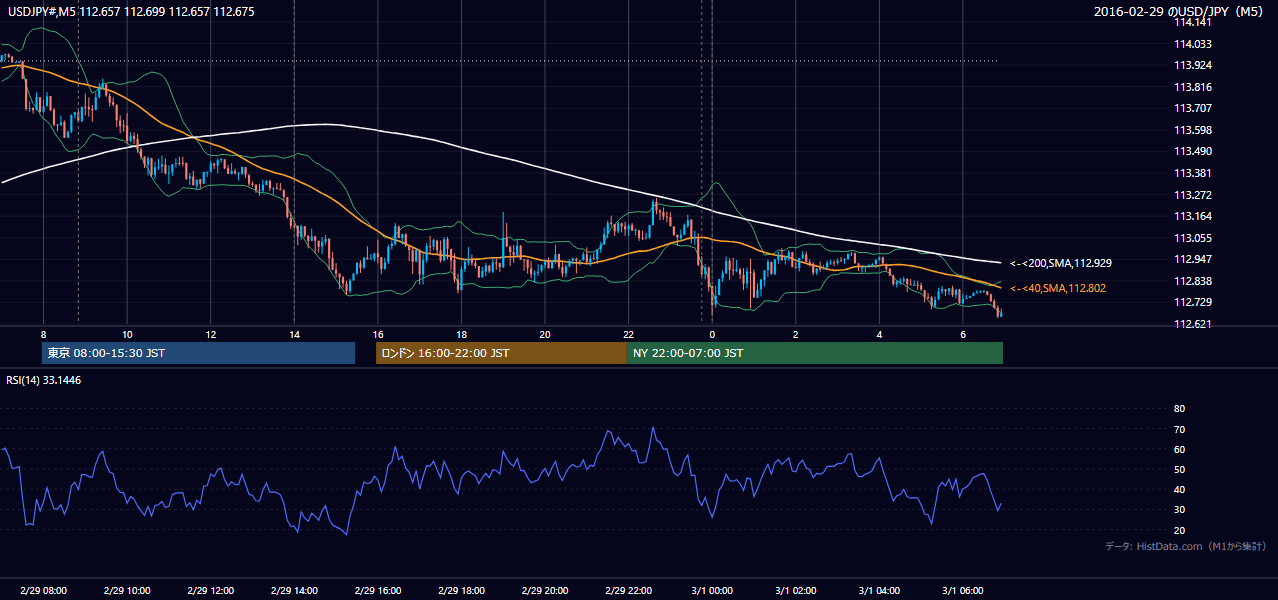Click price axis label 114.033
1278x600 pixels.
coord(1192,44)
